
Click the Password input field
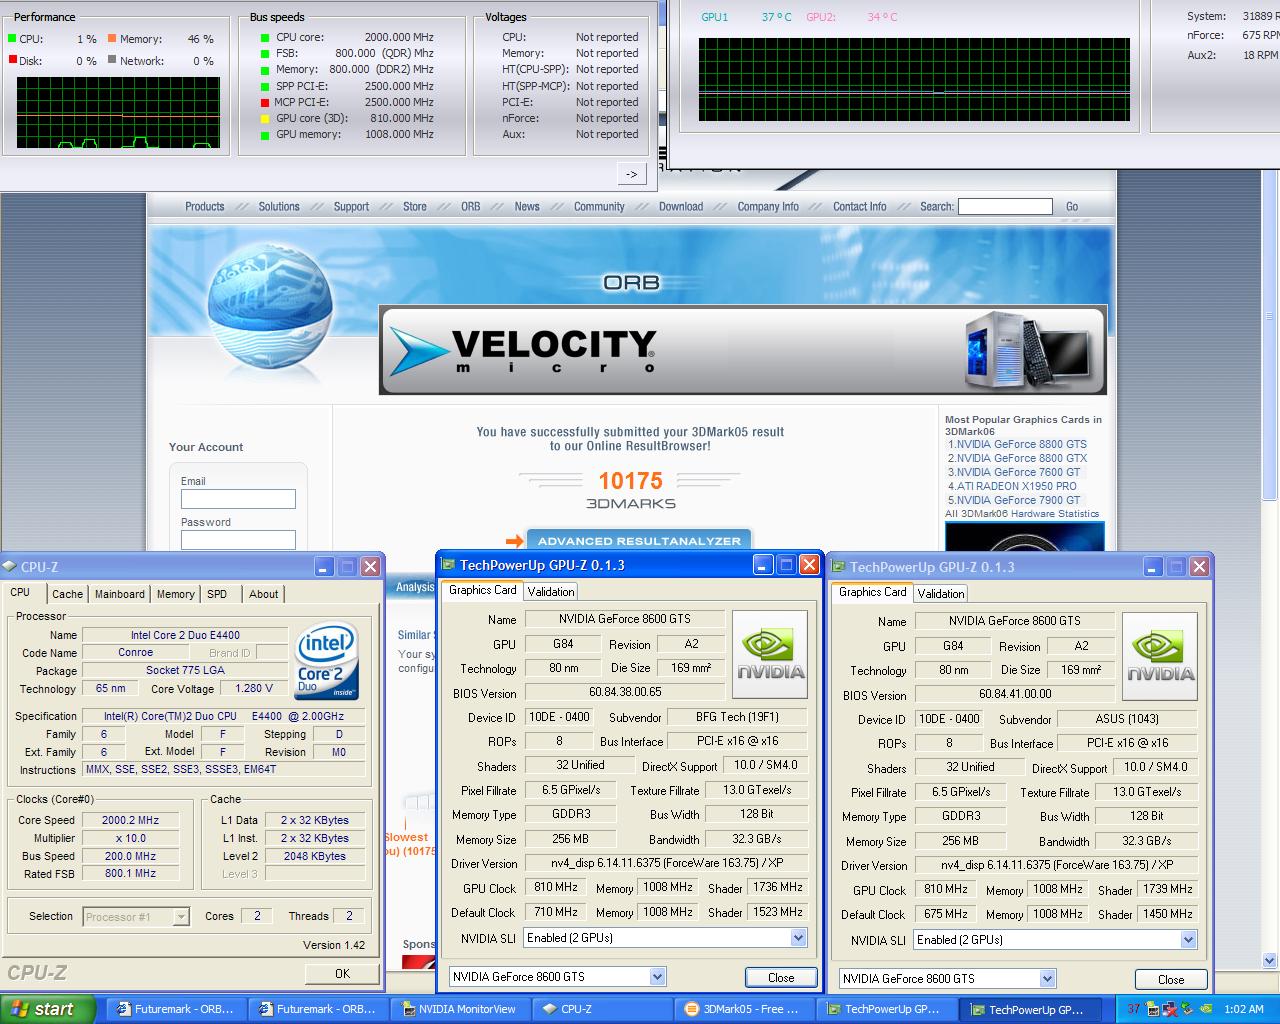tap(238, 539)
